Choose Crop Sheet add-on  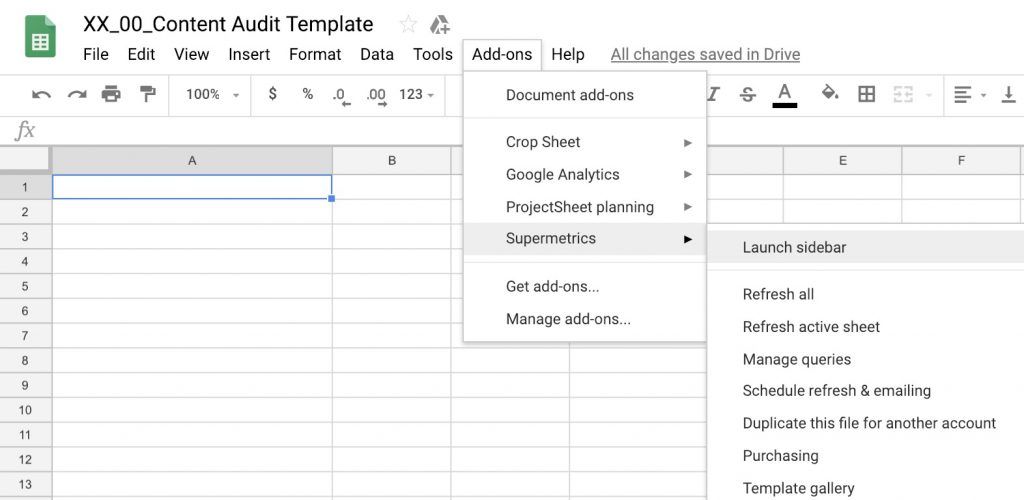coord(584,142)
